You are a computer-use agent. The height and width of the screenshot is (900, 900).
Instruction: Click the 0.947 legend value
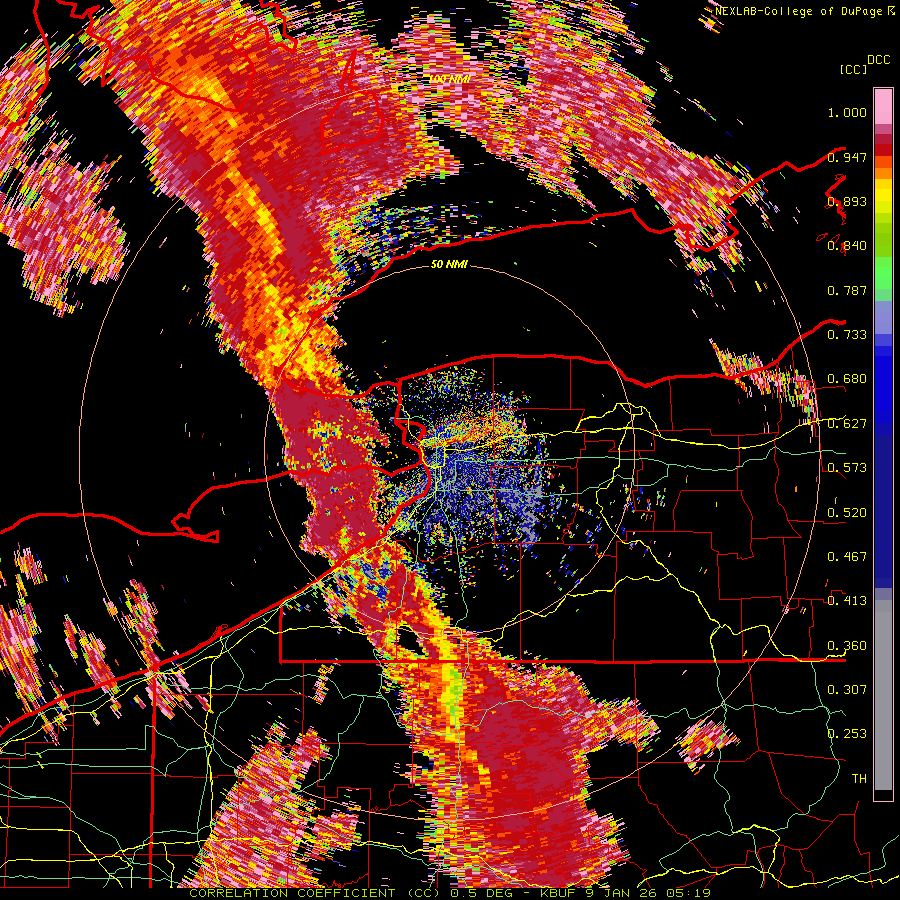click(847, 157)
